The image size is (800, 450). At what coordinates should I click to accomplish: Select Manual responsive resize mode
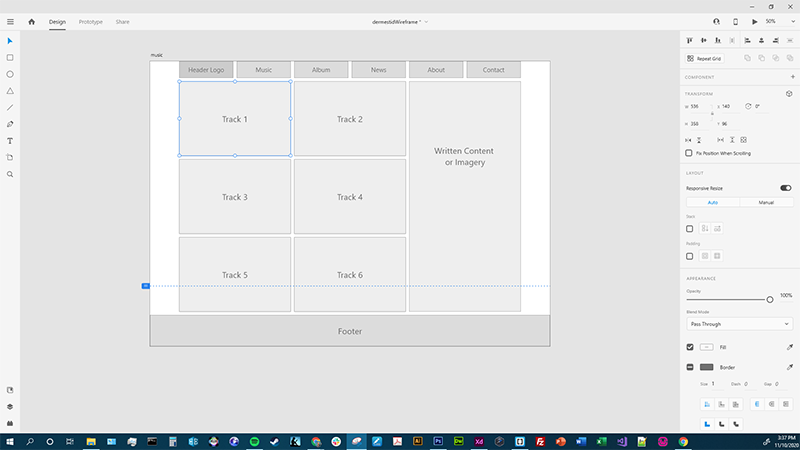[766, 203]
